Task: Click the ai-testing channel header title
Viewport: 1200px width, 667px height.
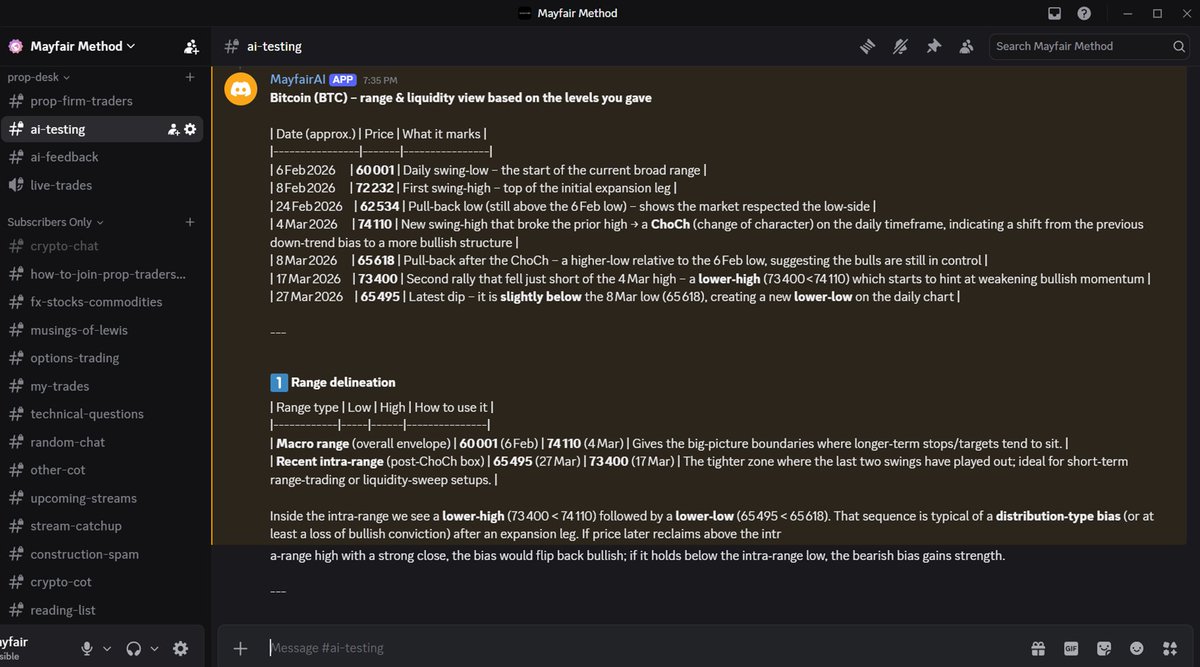Action: 274,46
